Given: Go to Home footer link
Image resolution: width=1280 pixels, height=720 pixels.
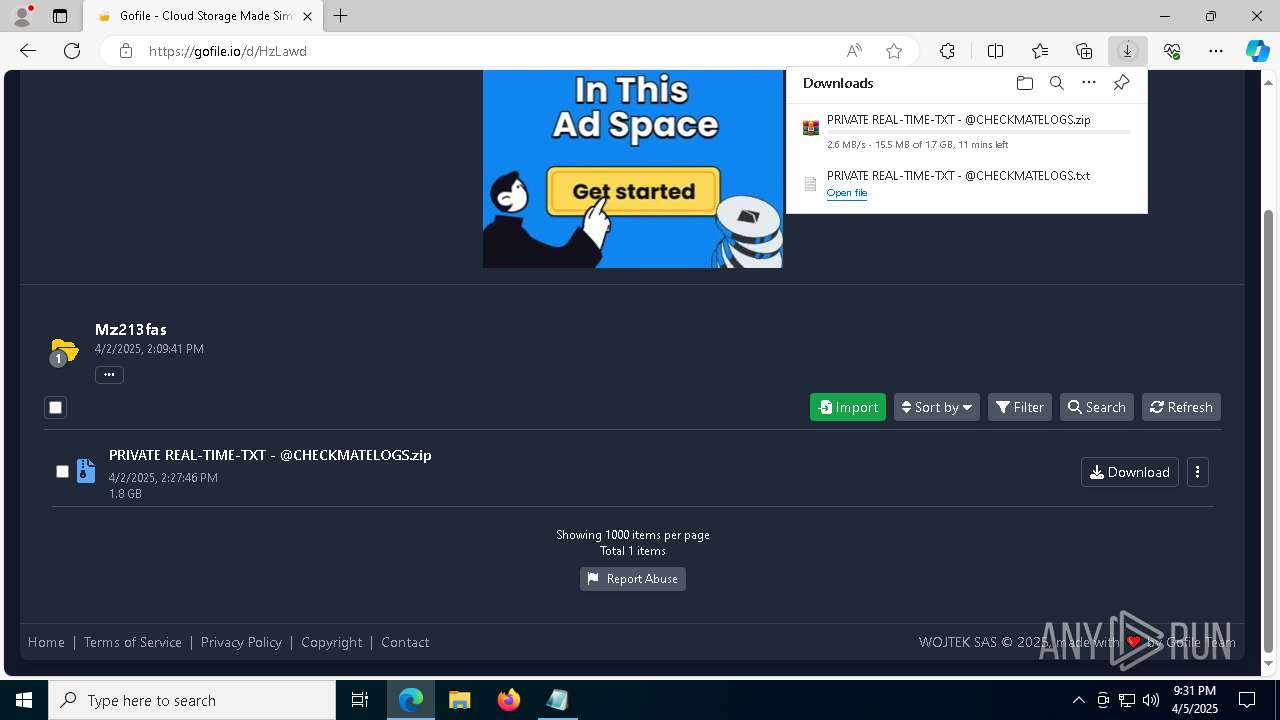Looking at the screenshot, I should 46,642.
